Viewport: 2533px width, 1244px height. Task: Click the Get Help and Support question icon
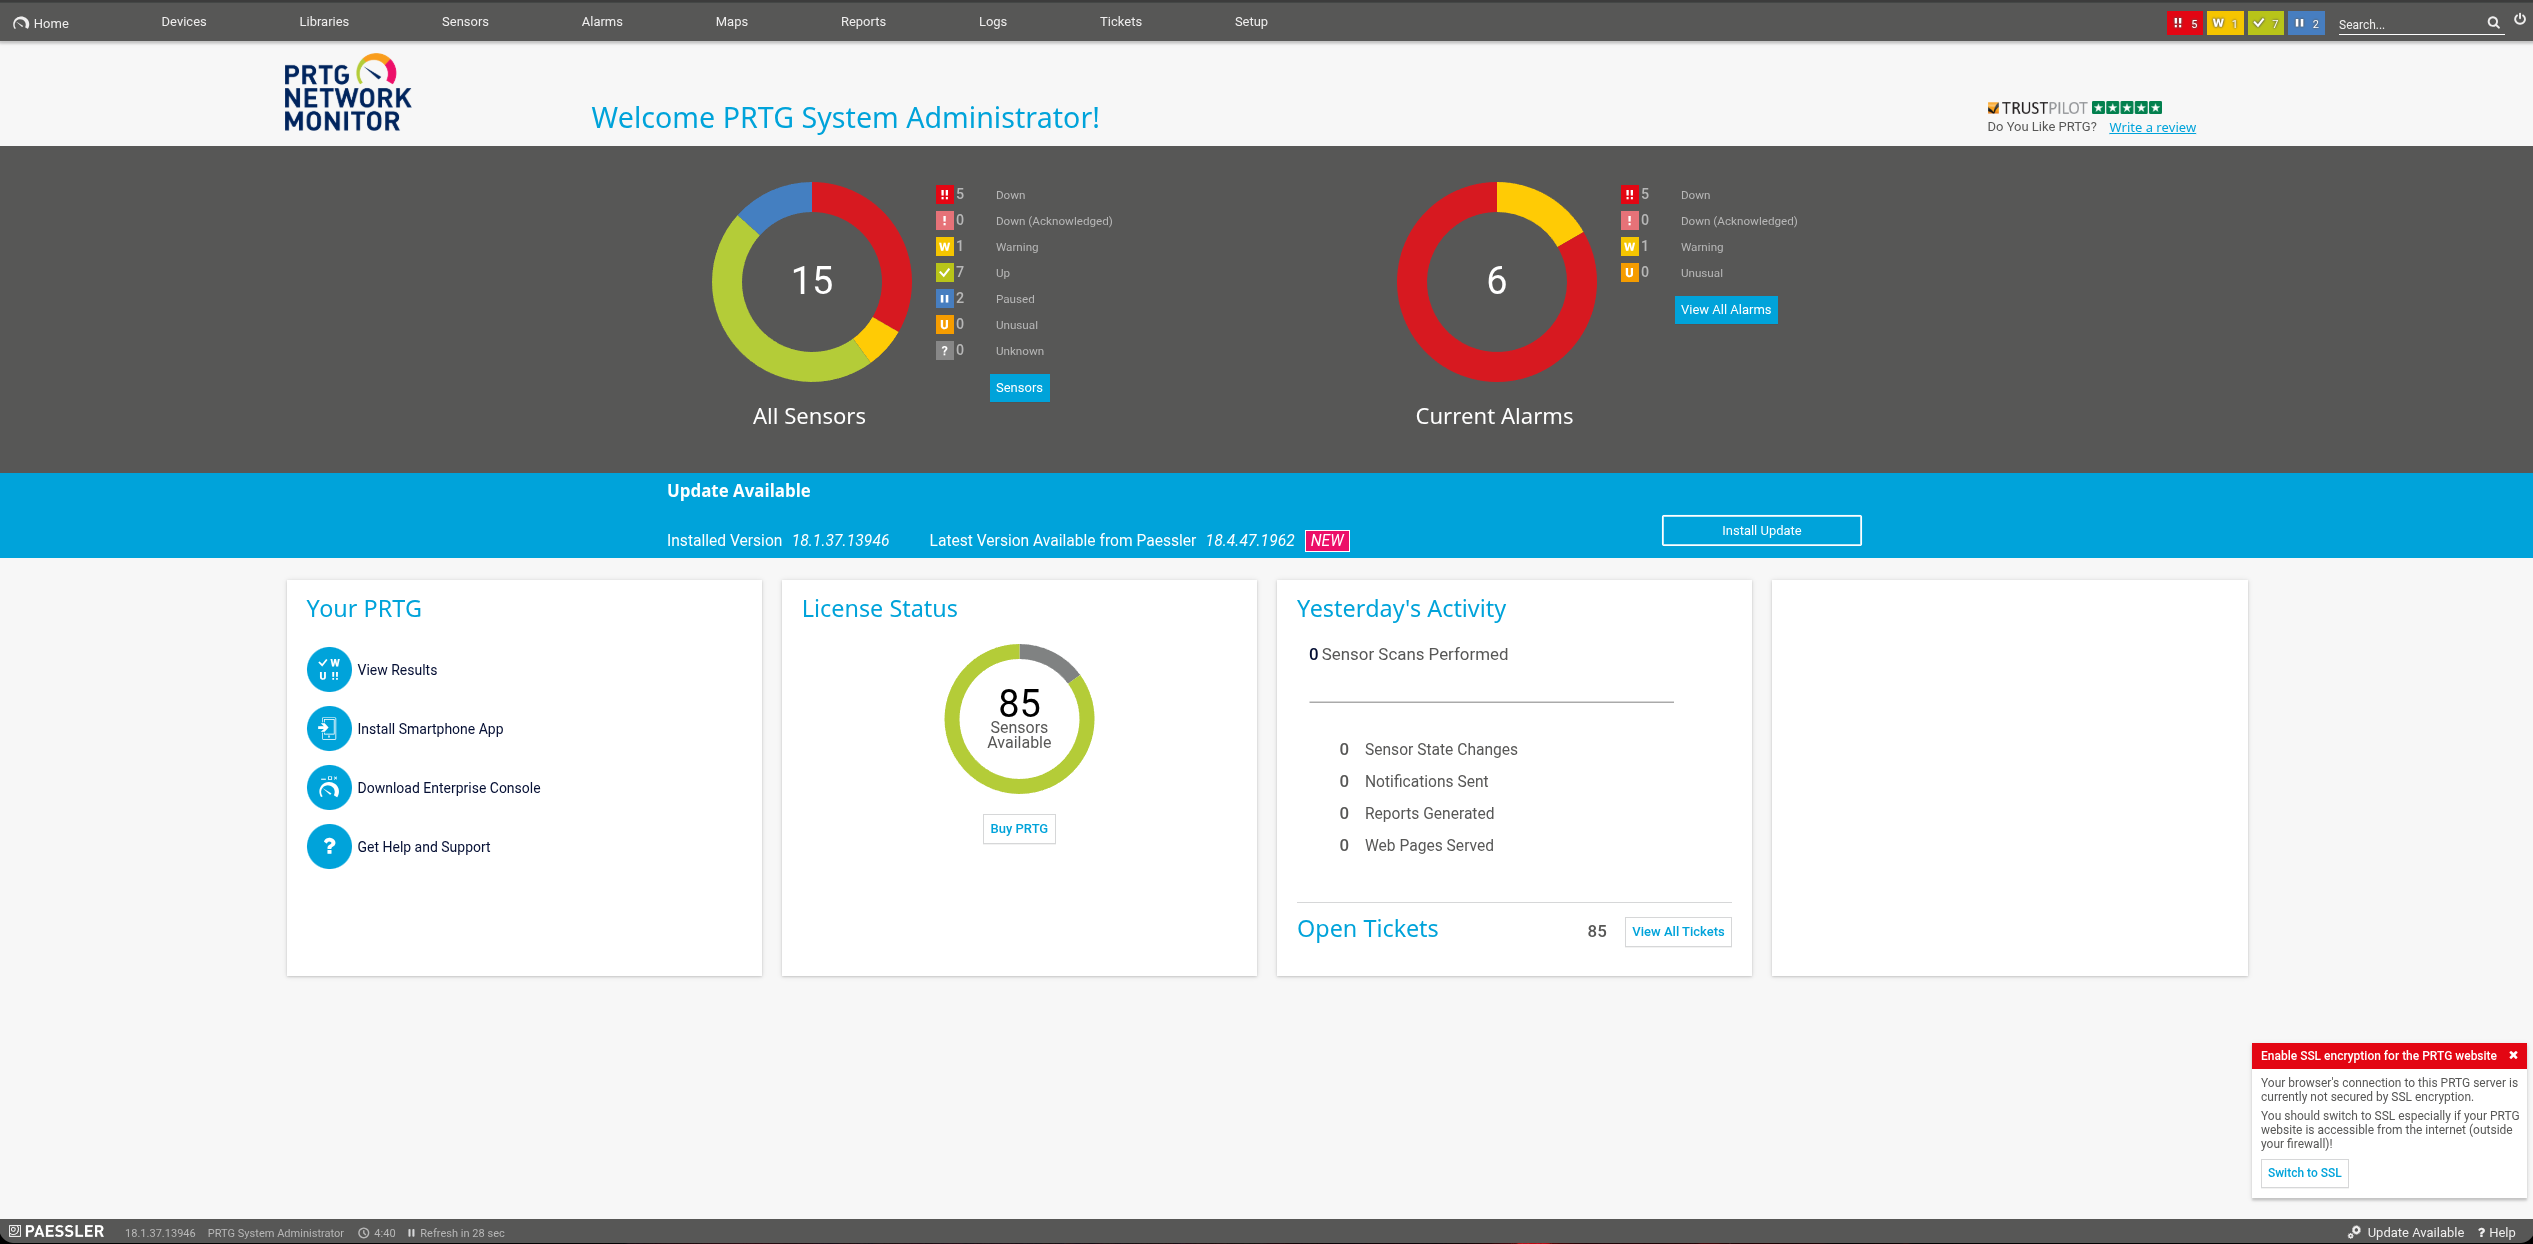pos(329,847)
